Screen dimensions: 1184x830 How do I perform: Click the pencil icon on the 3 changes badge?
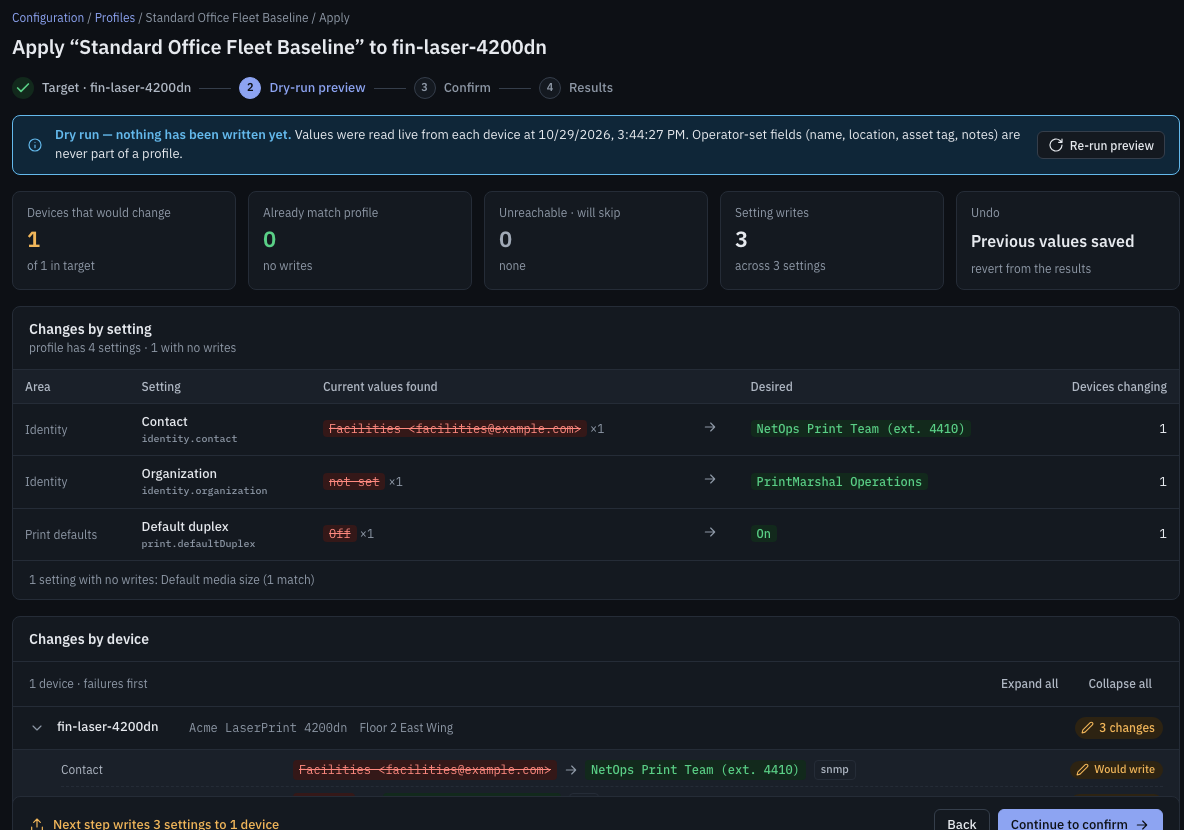tap(1087, 728)
